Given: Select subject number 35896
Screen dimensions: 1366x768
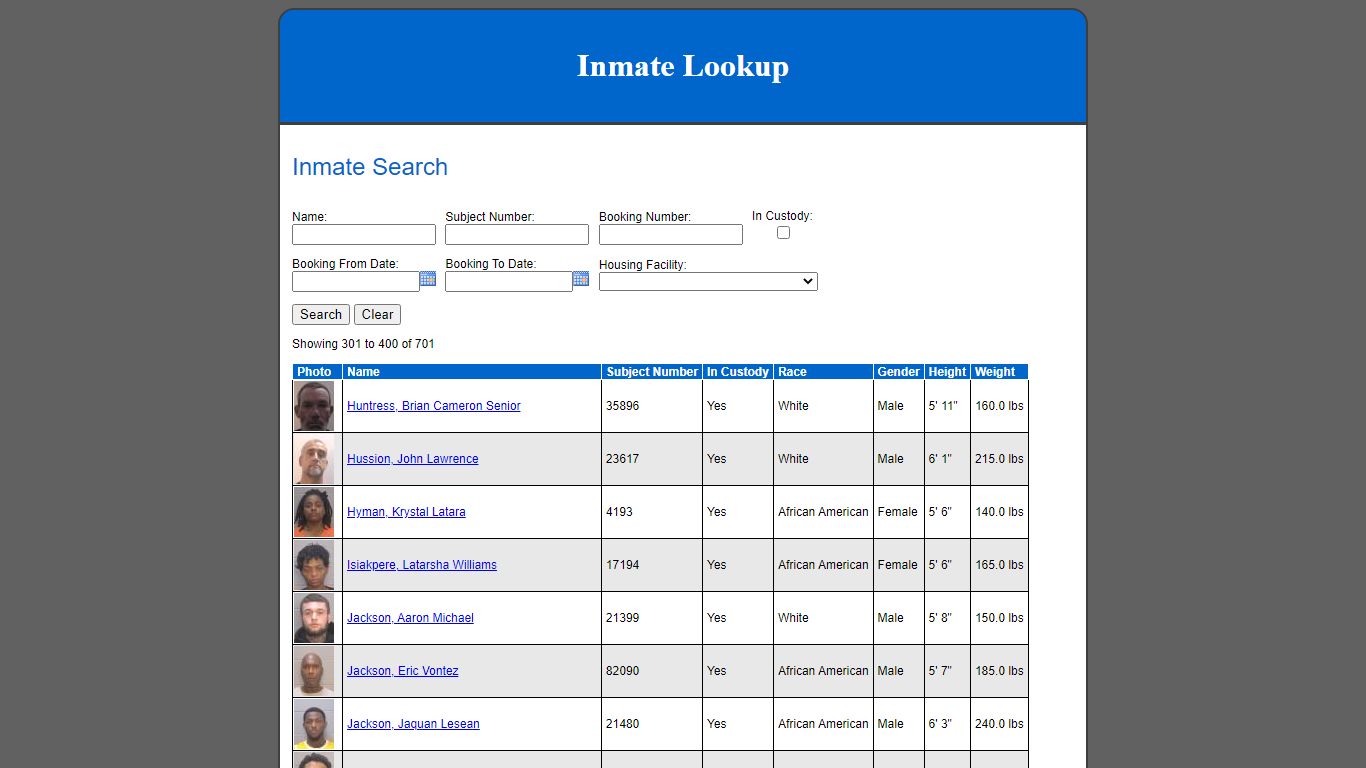Looking at the screenshot, I should 622,406.
